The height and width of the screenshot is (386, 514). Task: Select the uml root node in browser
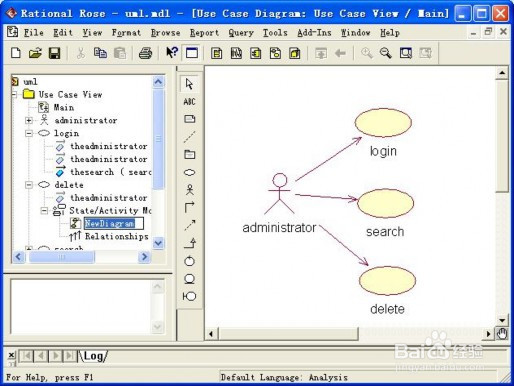pyautogui.click(x=30, y=82)
